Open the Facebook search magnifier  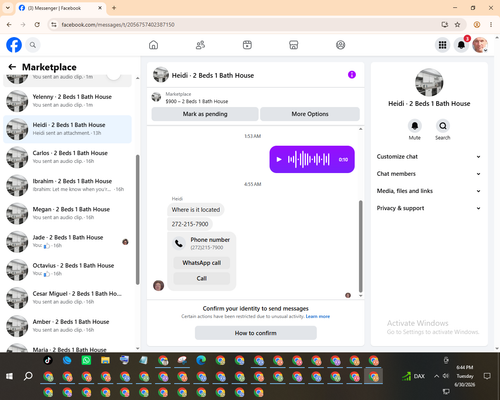coord(33,45)
